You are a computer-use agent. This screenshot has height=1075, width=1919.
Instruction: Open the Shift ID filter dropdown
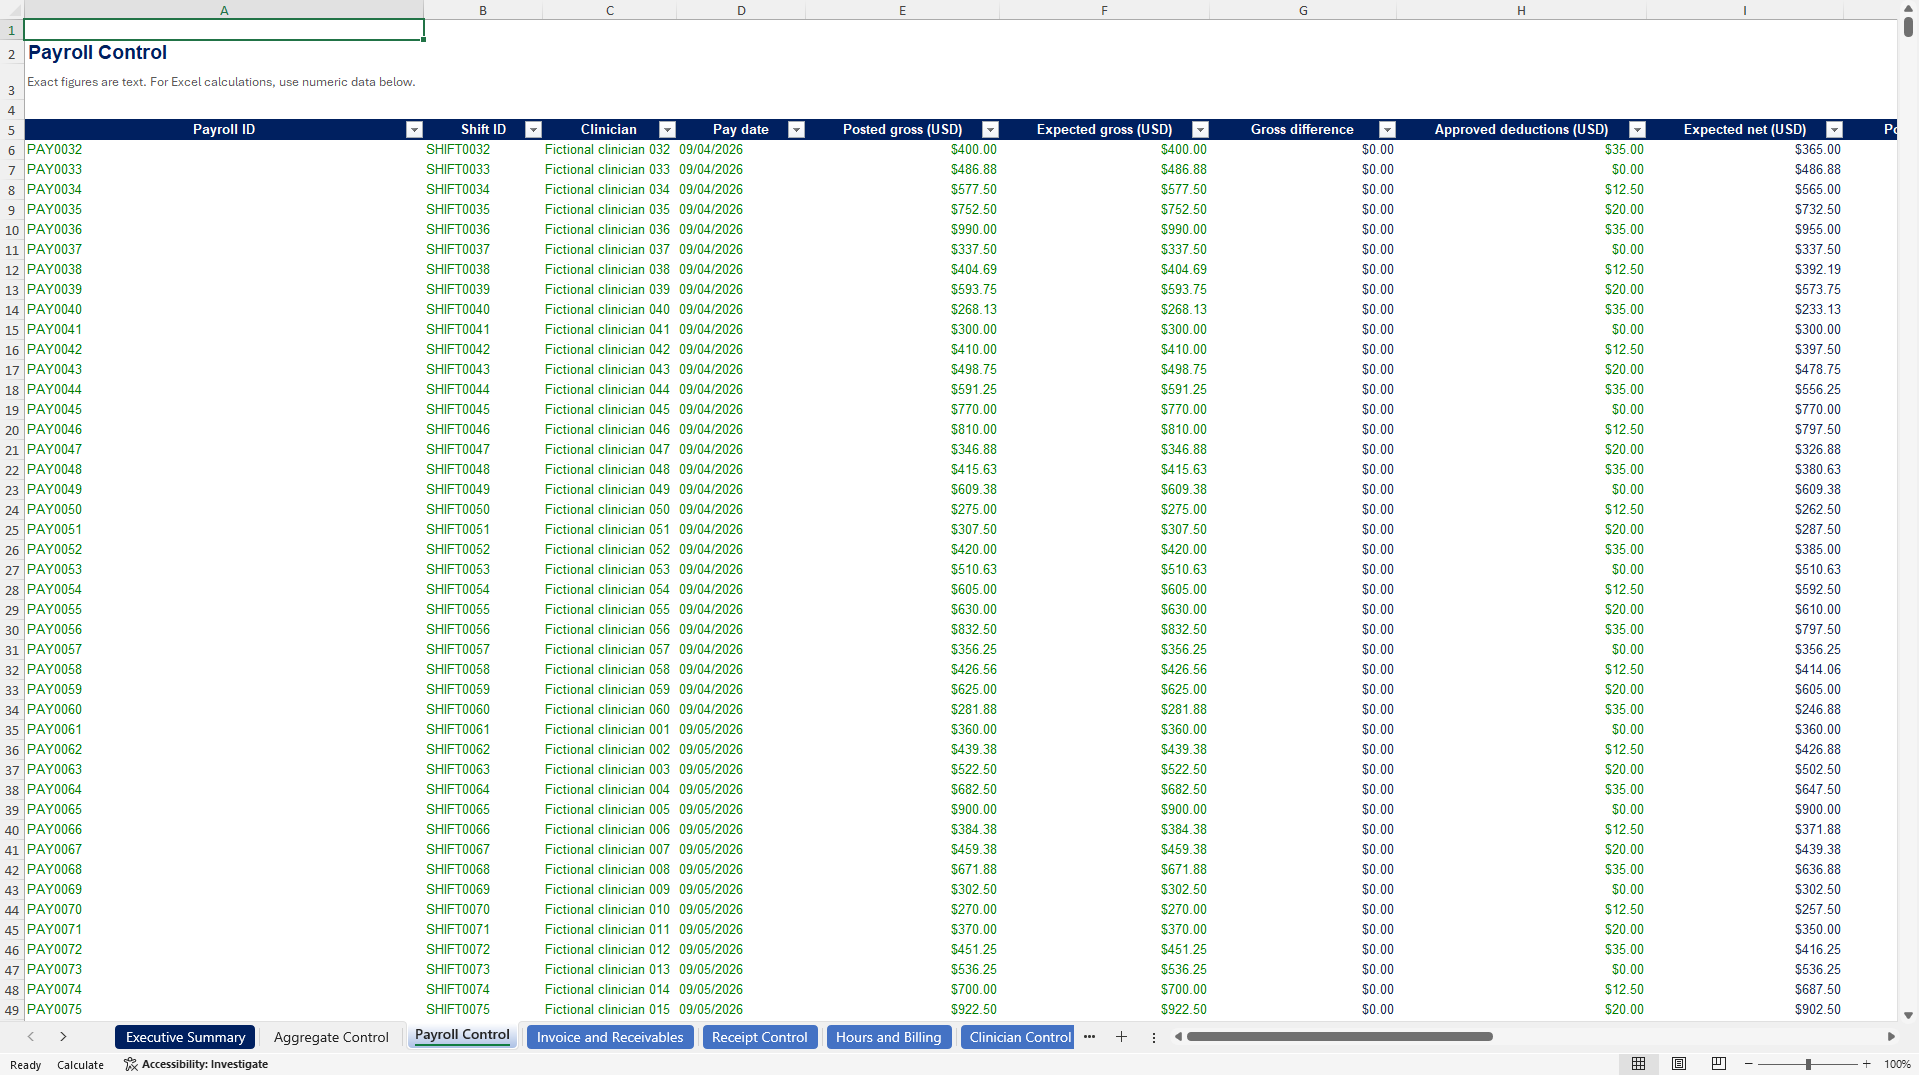[533, 130]
